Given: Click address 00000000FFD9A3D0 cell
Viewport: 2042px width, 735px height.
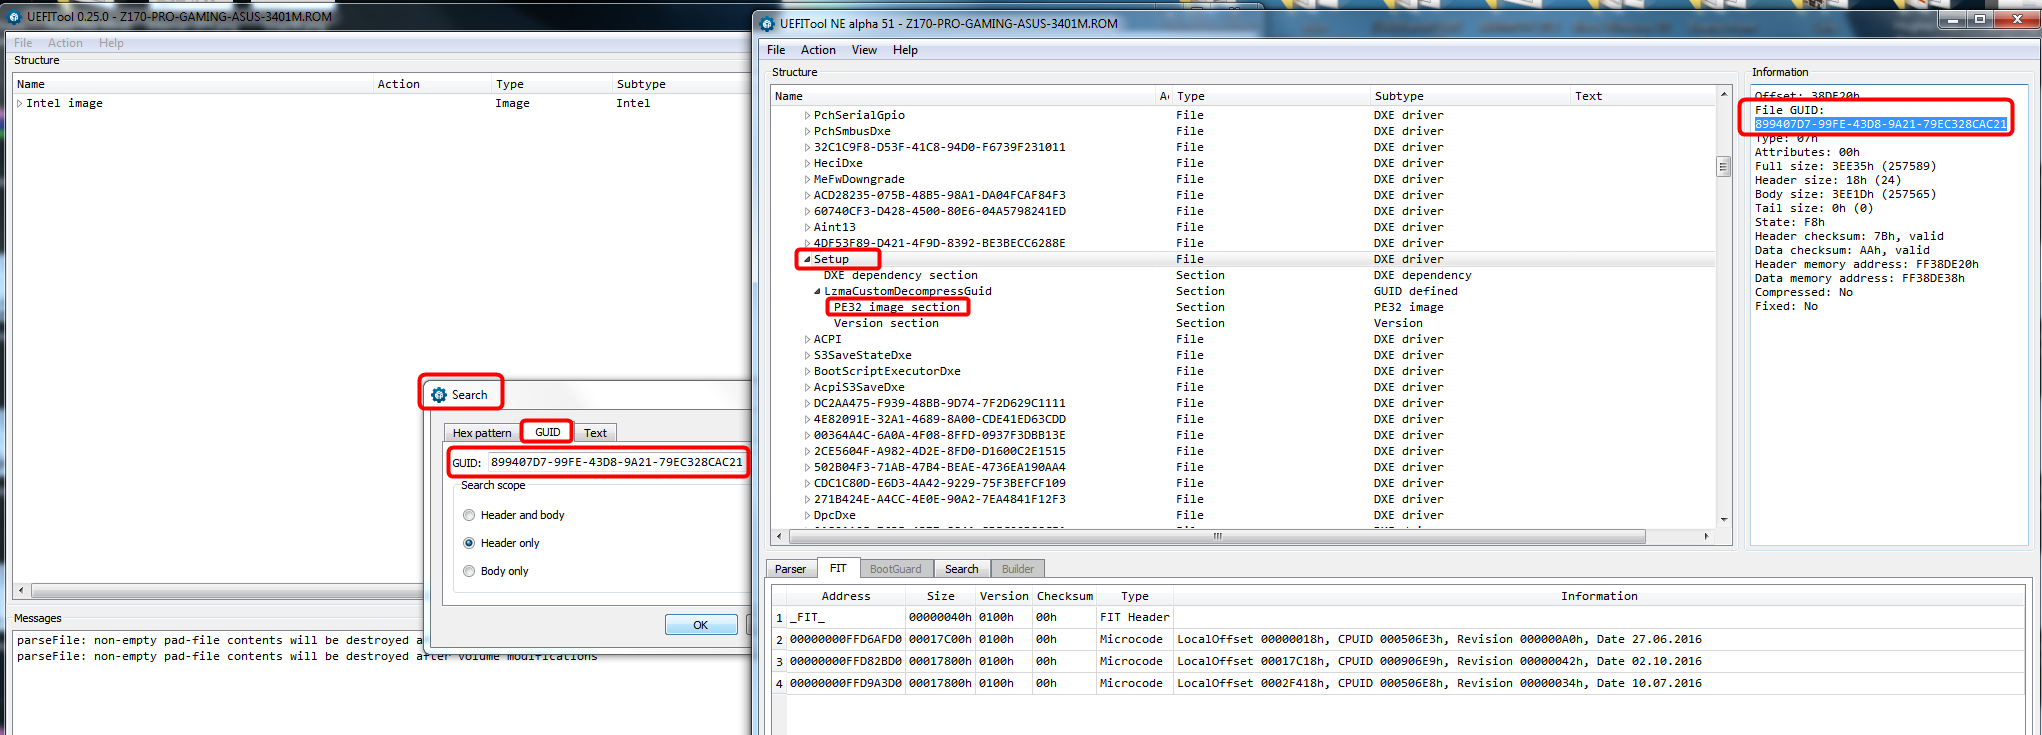Looking at the screenshot, I should click(846, 684).
